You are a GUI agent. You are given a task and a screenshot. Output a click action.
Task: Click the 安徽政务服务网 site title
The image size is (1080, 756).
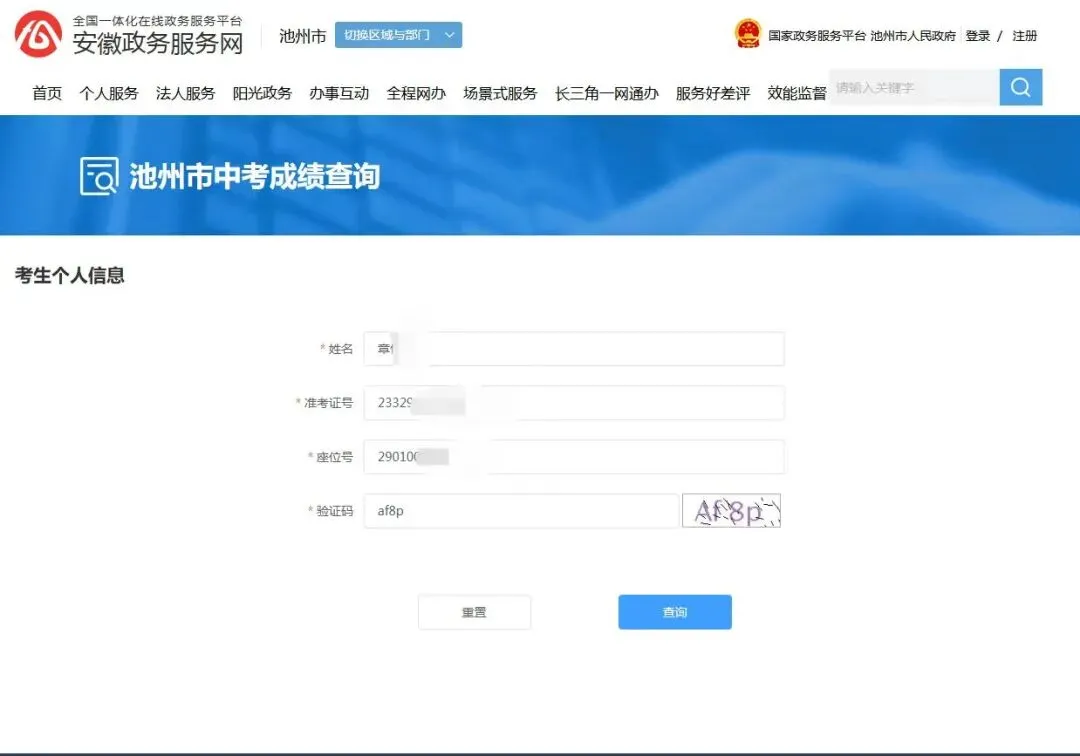pyautogui.click(x=158, y=43)
